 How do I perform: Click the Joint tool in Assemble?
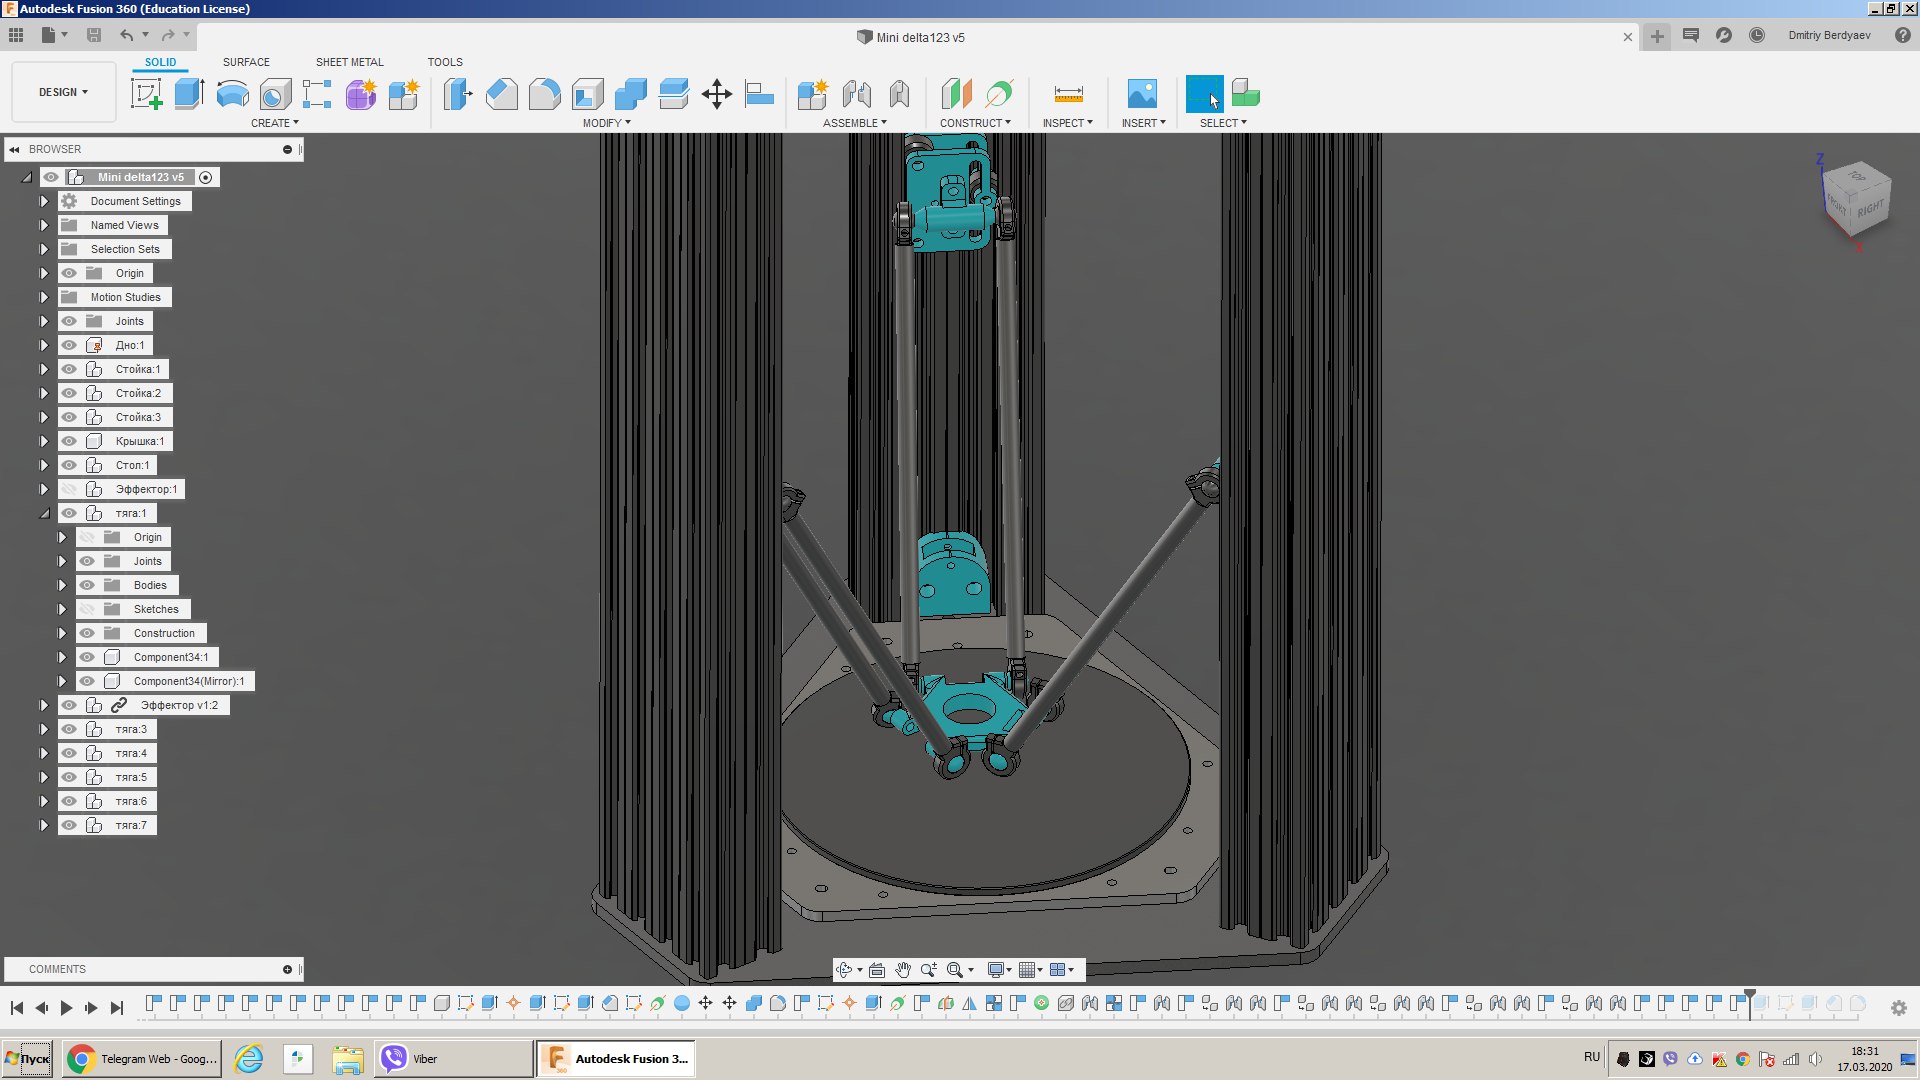click(856, 95)
